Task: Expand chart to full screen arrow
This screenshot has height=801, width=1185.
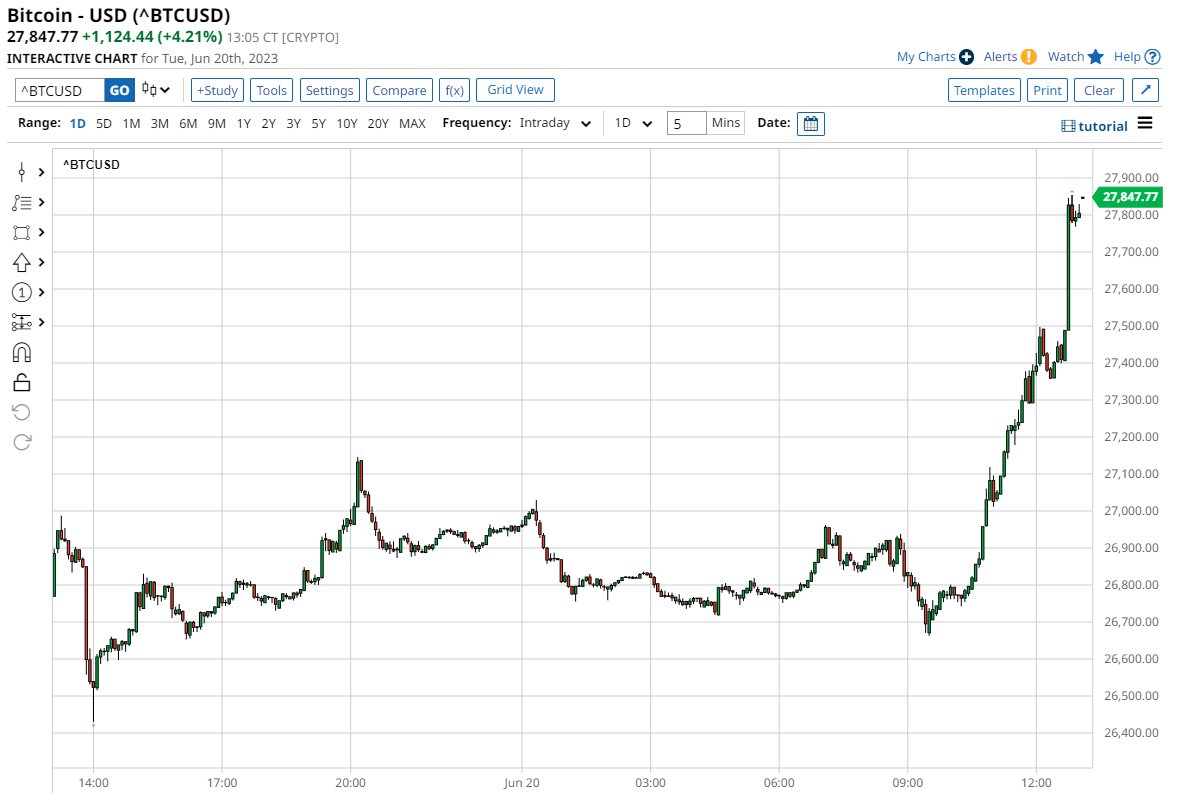Action: [x=1146, y=90]
